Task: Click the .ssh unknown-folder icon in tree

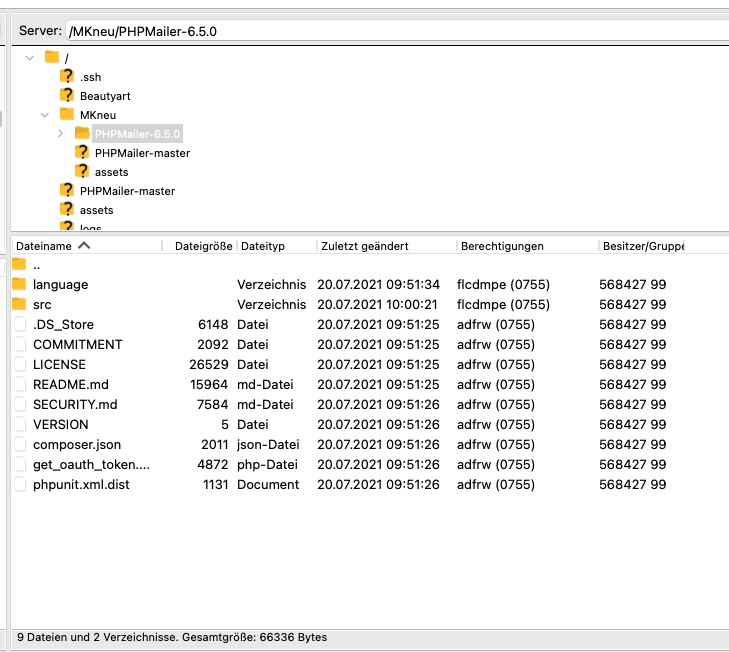Action: click(67, 77)
